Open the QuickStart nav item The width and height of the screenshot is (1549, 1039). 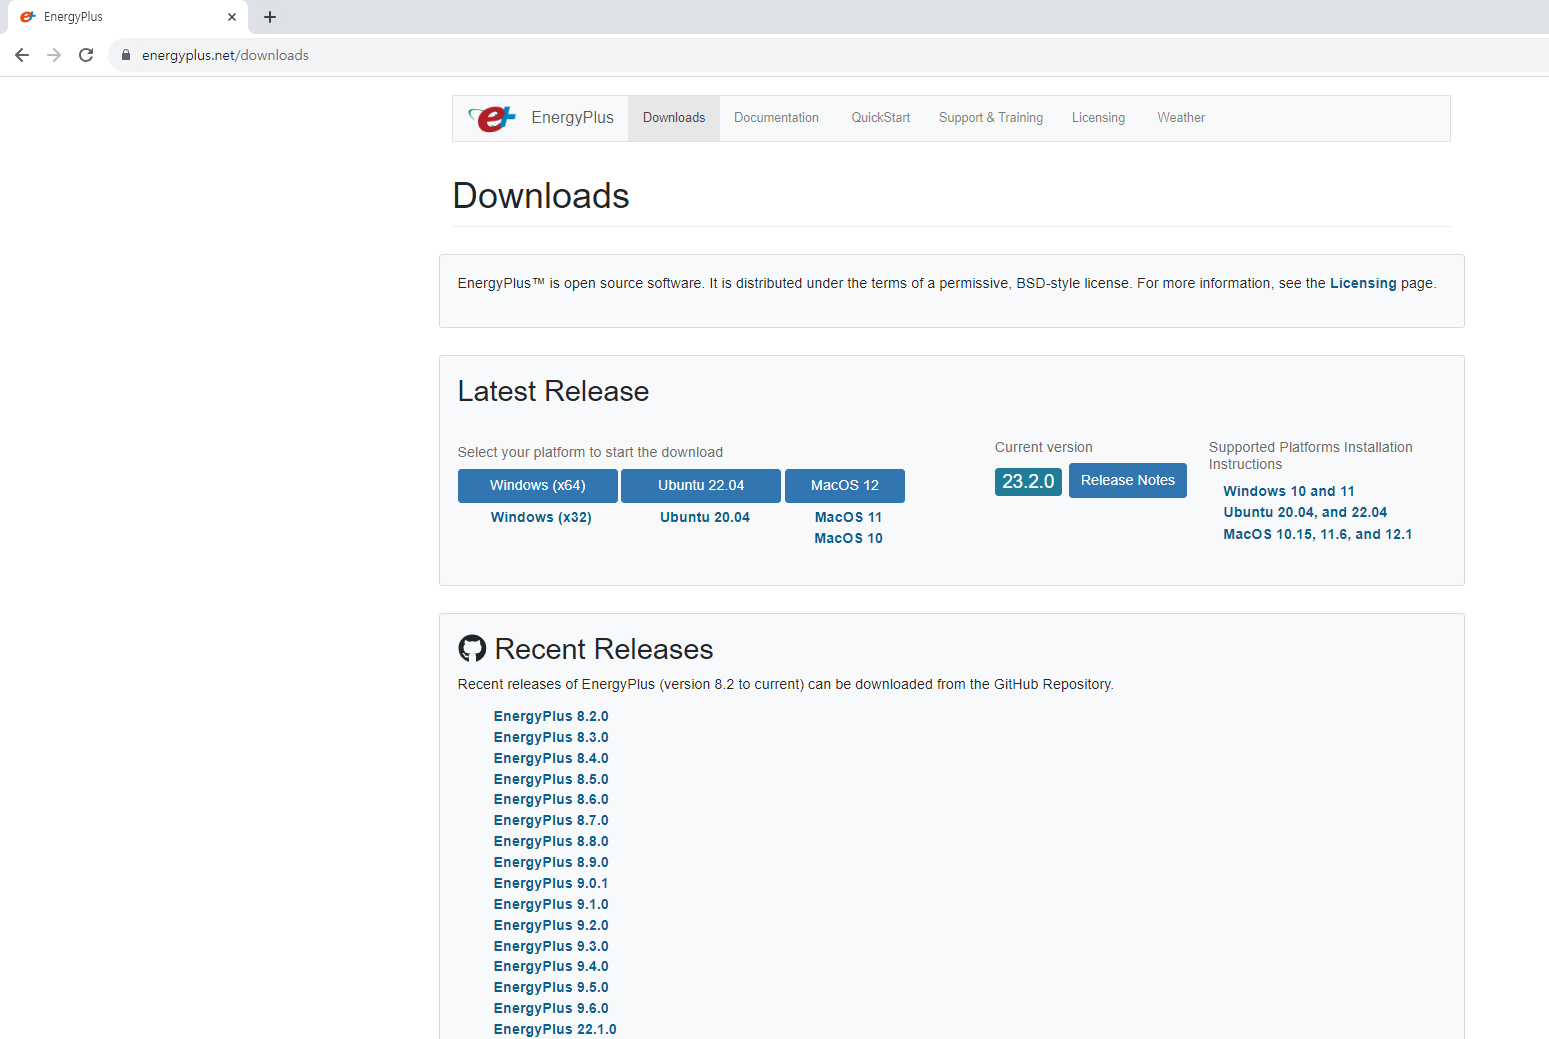881,118
